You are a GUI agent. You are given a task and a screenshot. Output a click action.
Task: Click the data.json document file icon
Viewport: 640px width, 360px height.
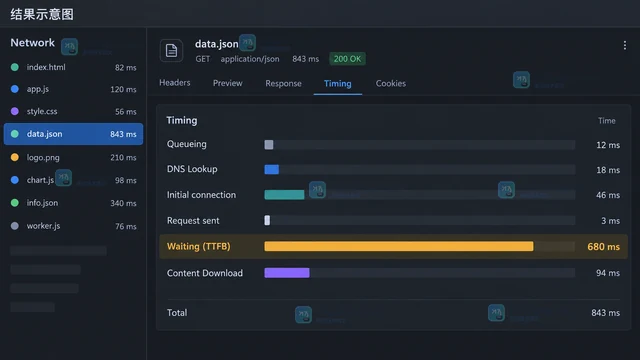pos(171,51)
